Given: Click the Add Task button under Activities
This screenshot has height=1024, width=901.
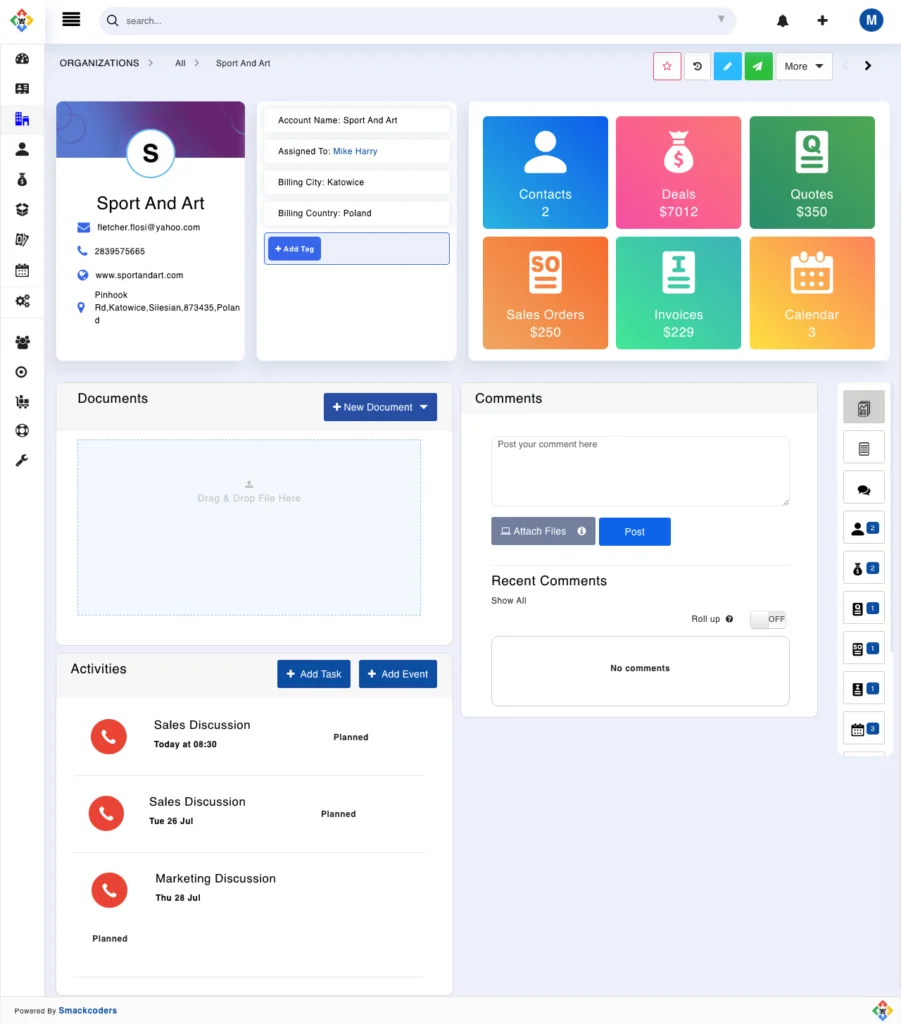Looking at the screenshot, I should (313, 674).
